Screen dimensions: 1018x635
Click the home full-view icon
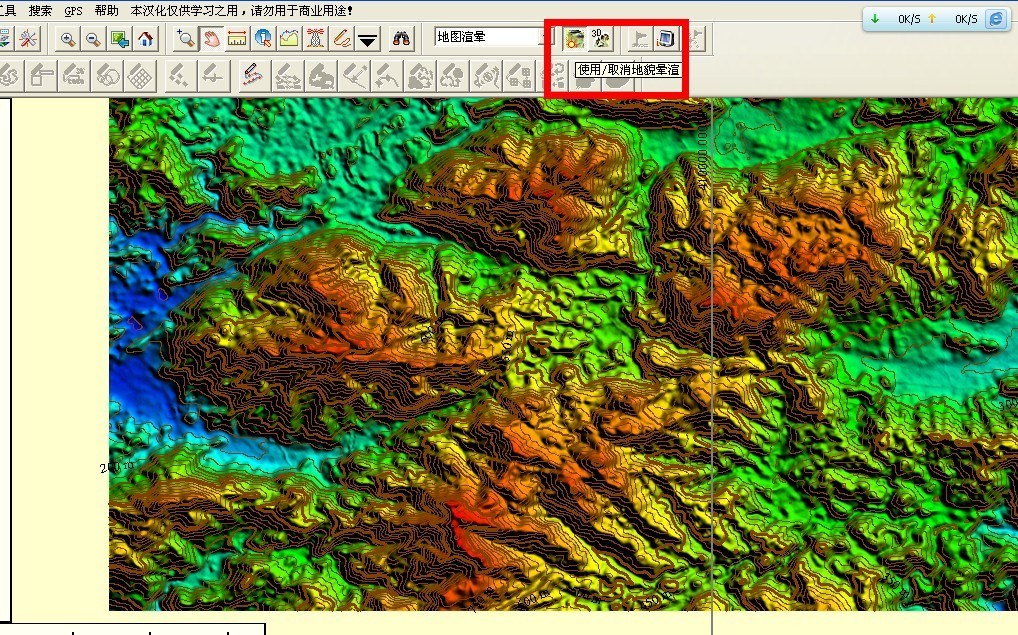coord(146,39)
